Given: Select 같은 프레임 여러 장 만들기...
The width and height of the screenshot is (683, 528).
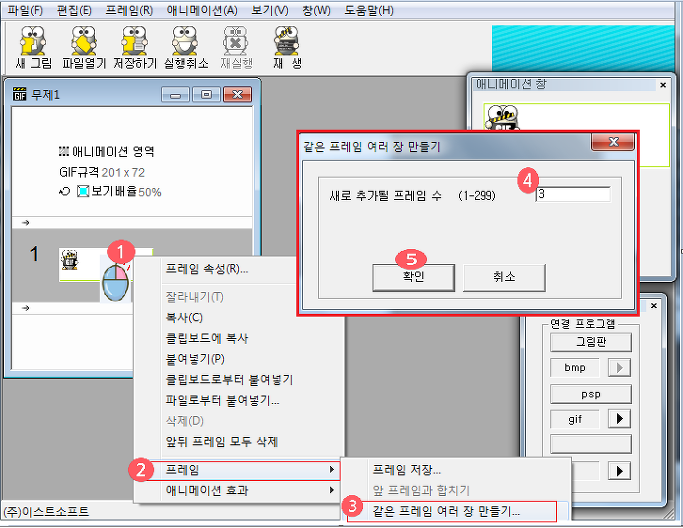Looking at the screenshot, I should tap(452, 511).
